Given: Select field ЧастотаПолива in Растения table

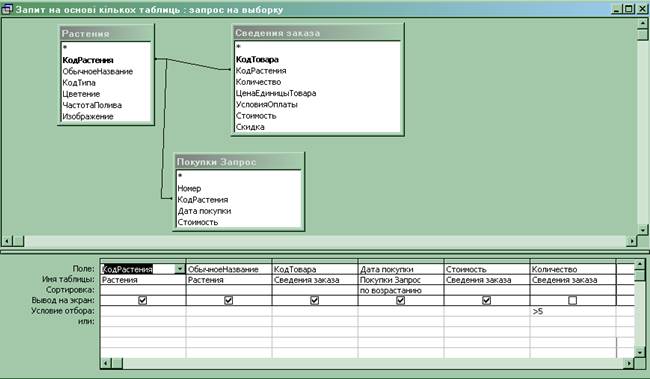Looking at the screenshot, I should click(92, 105).
